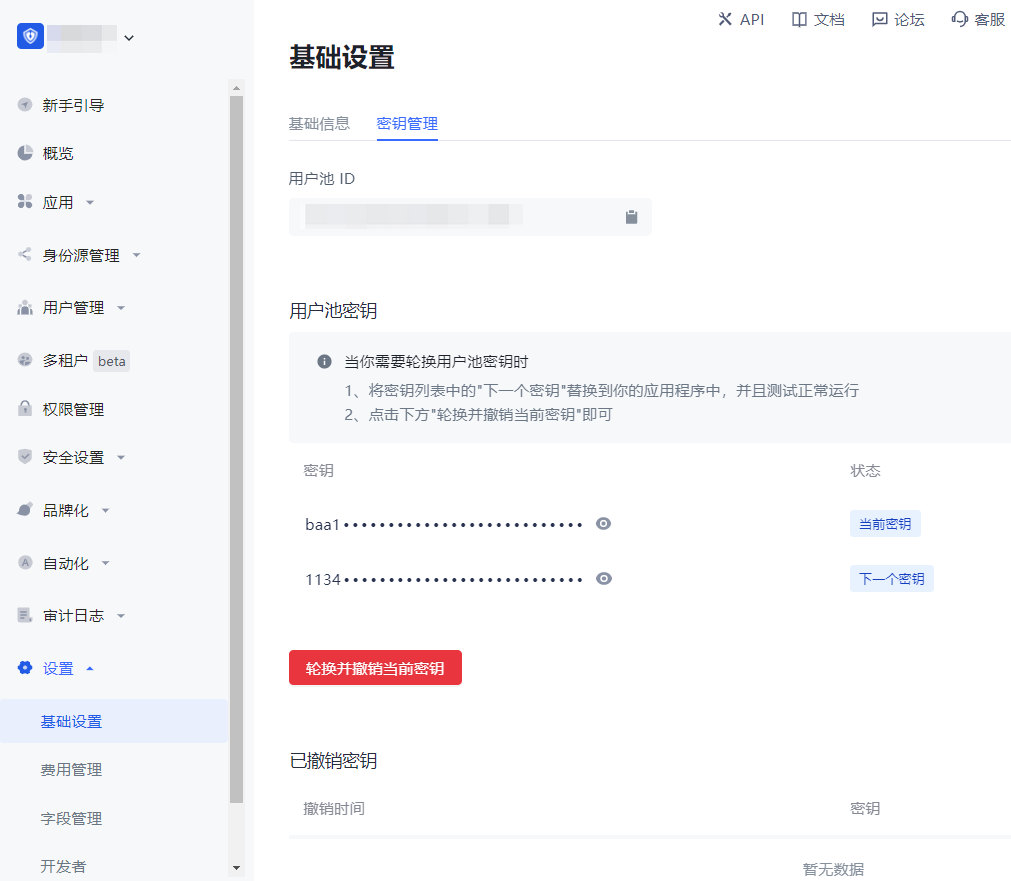Screen dimensions: 1011x881
Task: Select the 密钥管理 tab
Action: click(x=407, y=124)
